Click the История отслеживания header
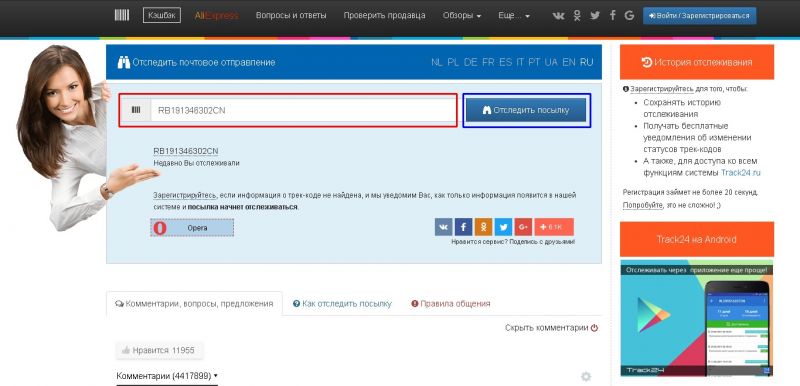The image size is (800, 386). (x=696, y=62)
